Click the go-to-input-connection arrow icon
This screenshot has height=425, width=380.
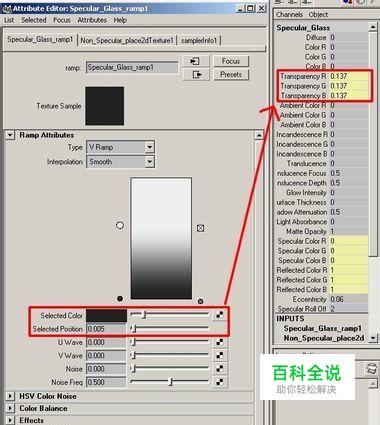(x=196, y=61)
